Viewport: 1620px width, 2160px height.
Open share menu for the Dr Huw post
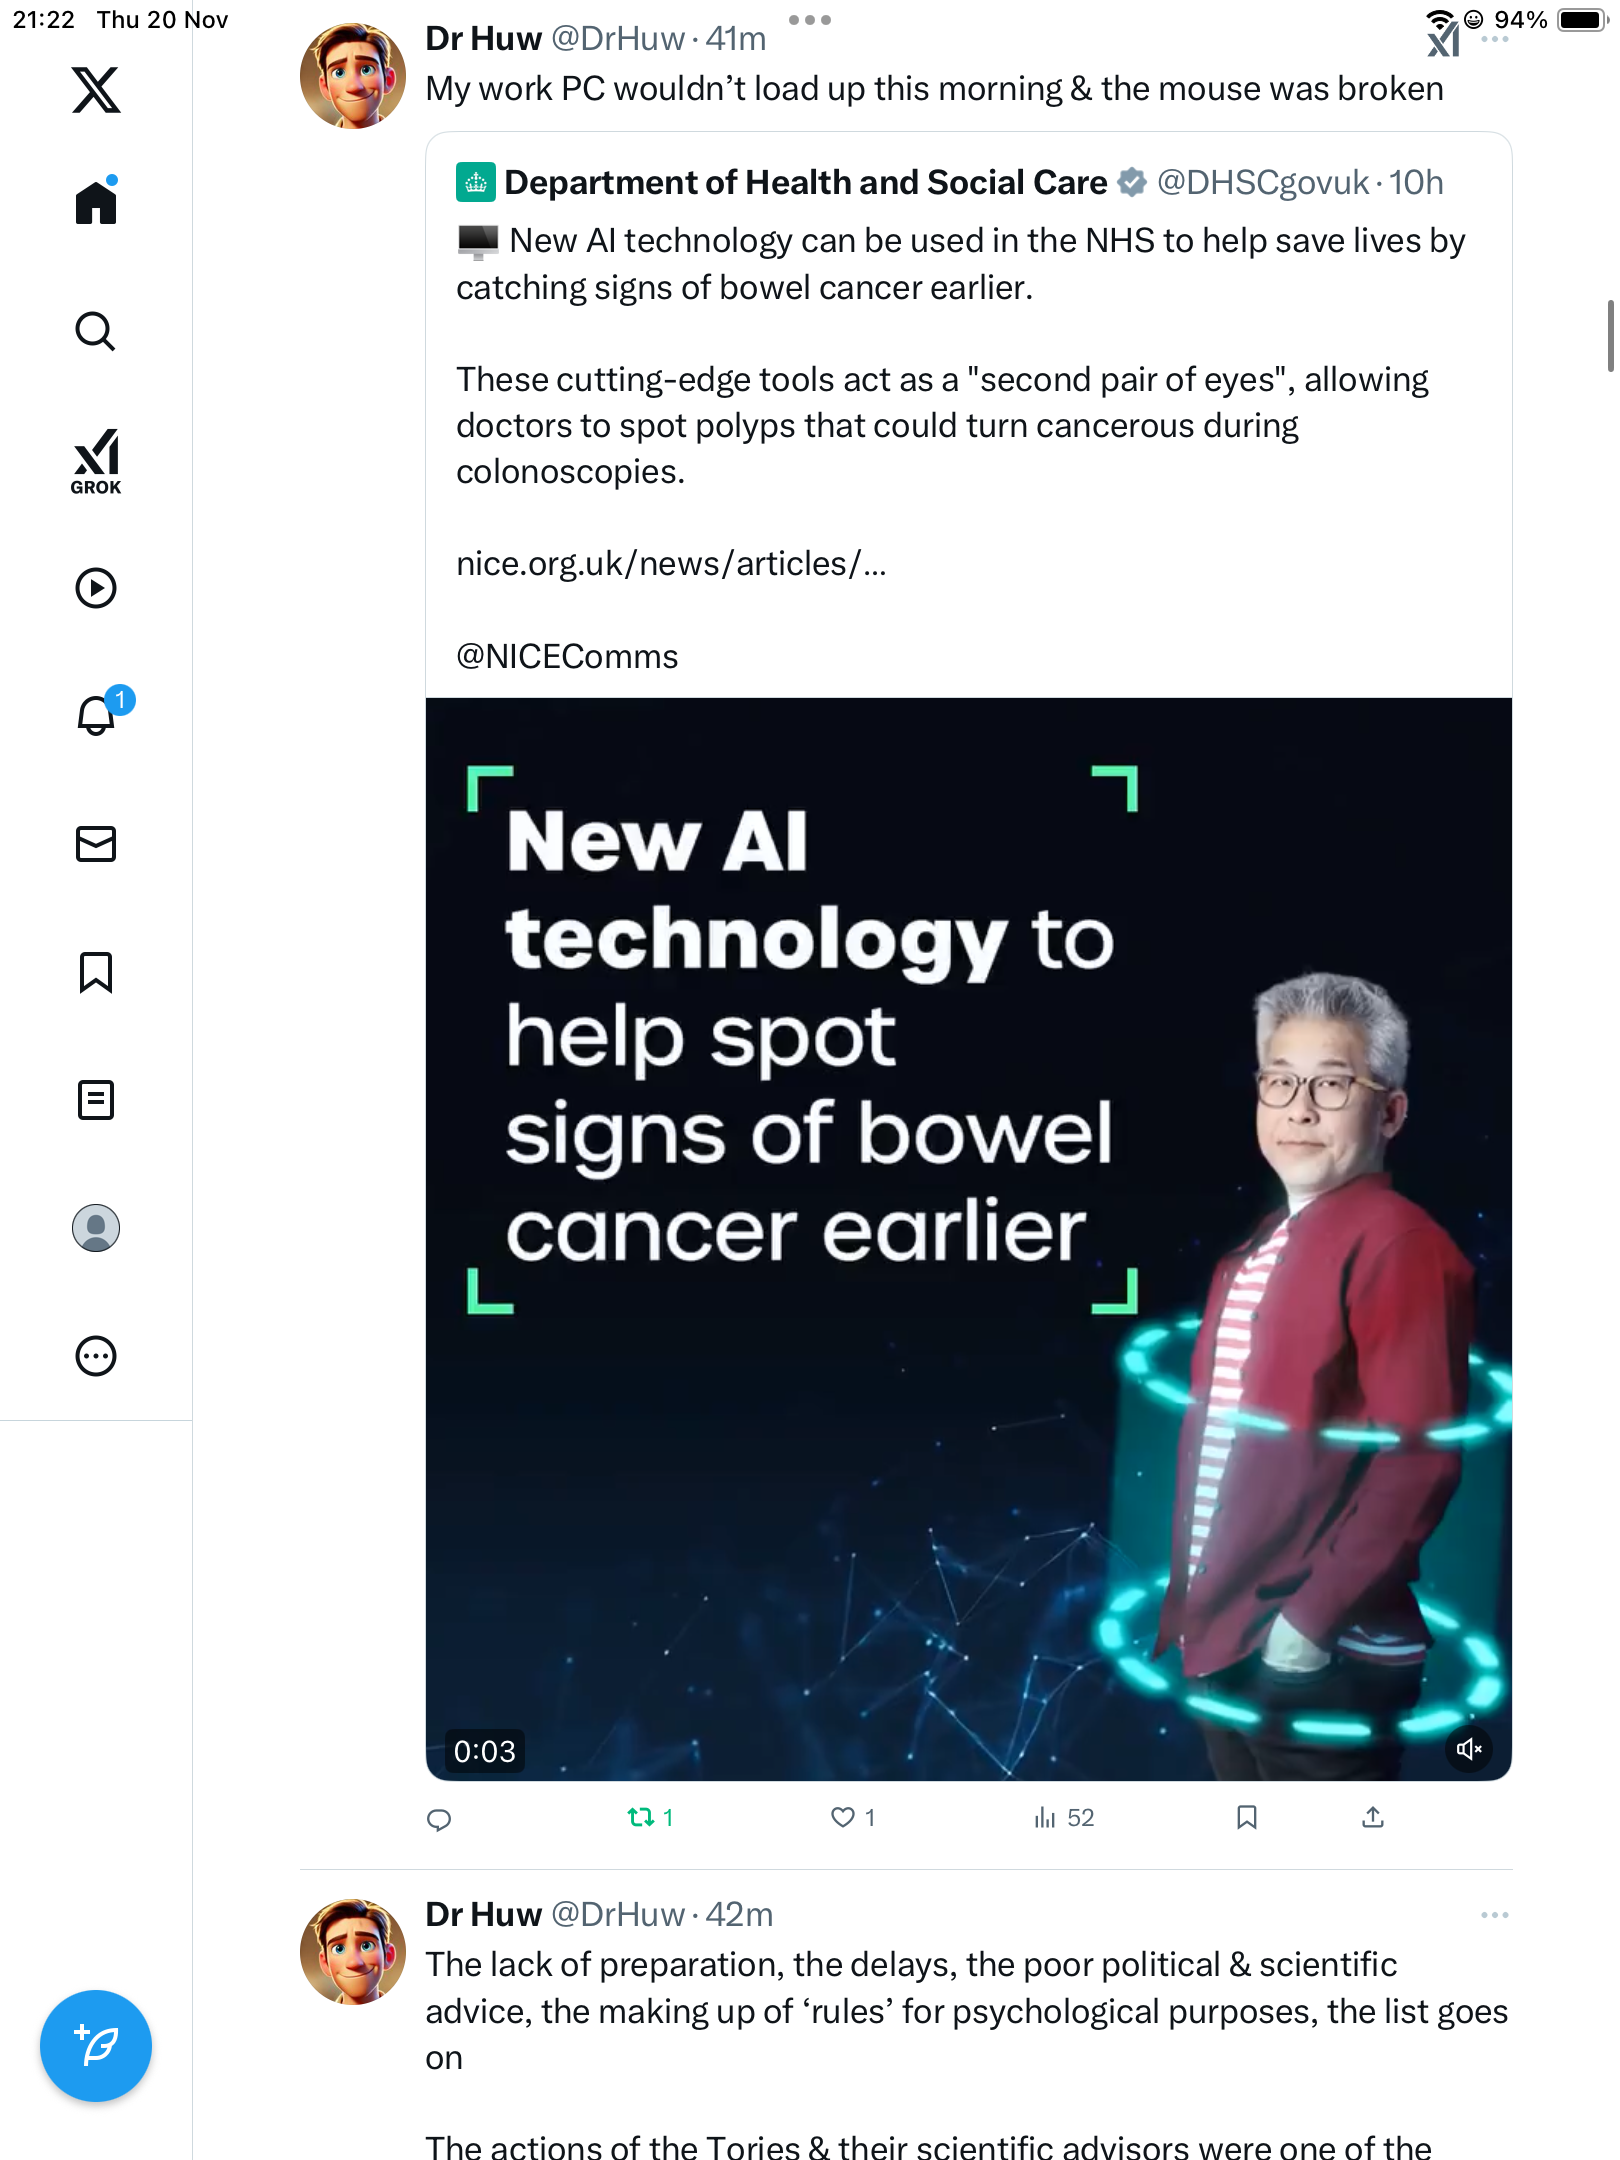[1373, 1817]
